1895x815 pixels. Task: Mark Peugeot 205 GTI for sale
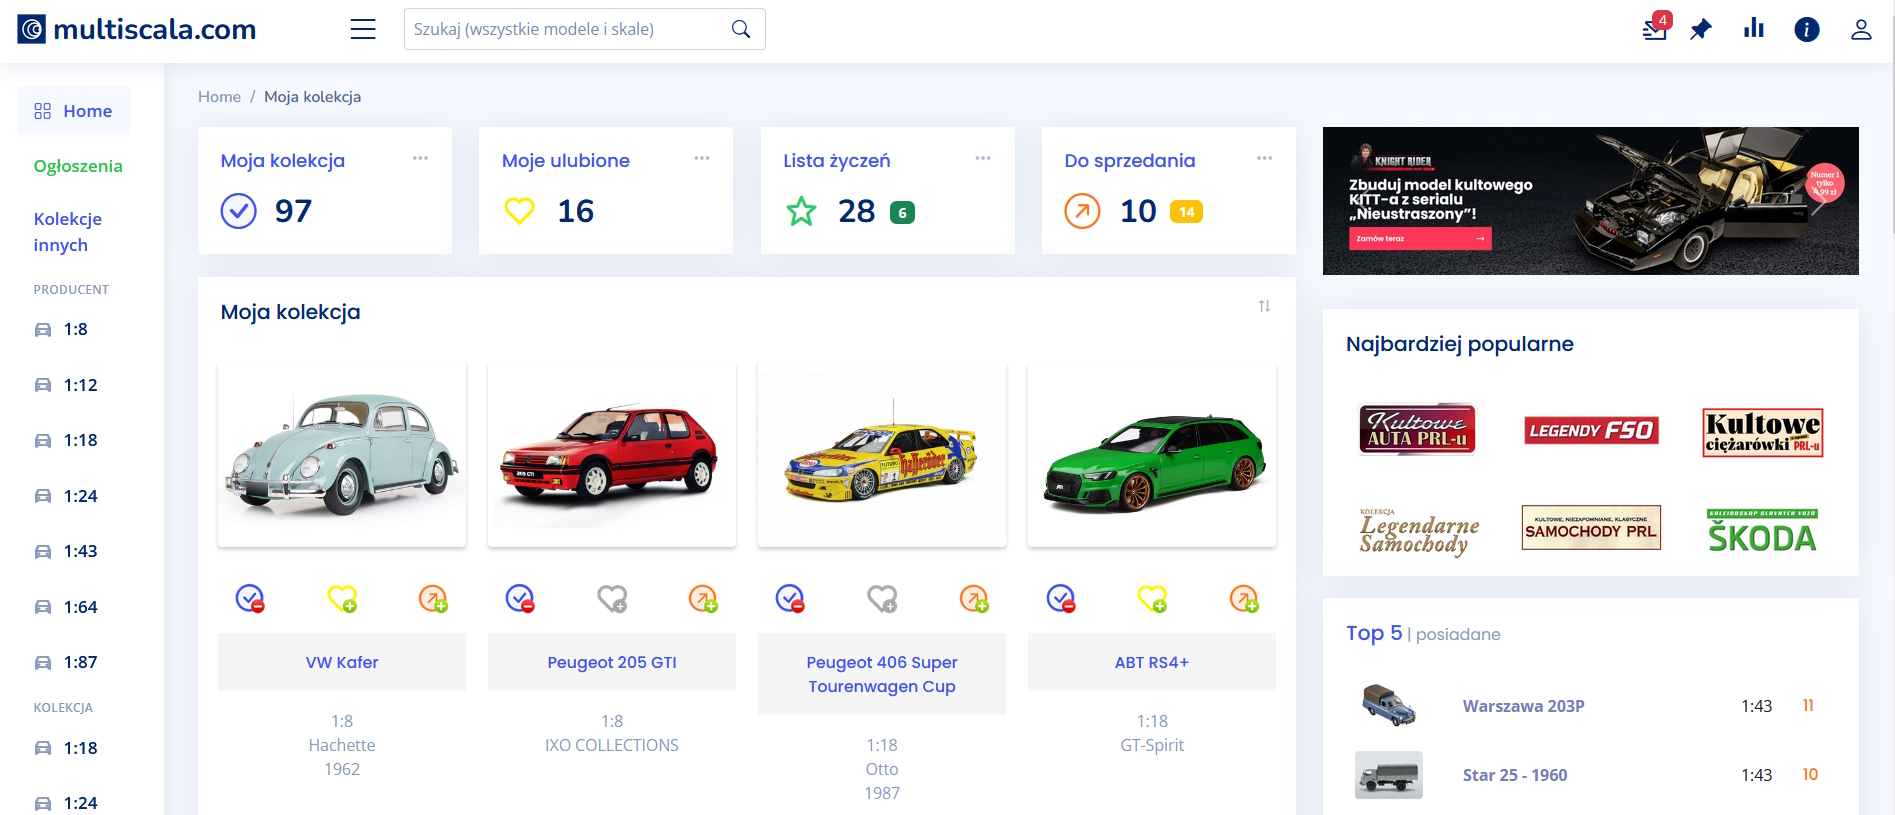(703, 599)
